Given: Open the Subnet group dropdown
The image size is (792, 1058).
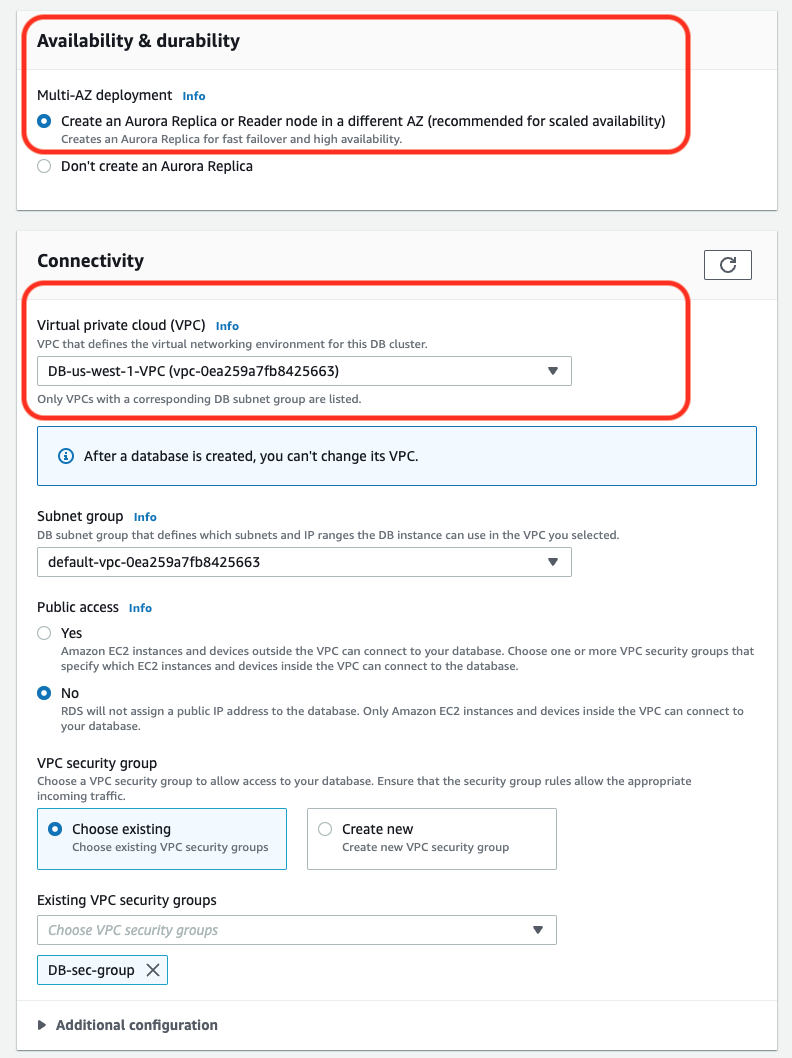Looking at the screenshot, I should click(x=304, y=562).
